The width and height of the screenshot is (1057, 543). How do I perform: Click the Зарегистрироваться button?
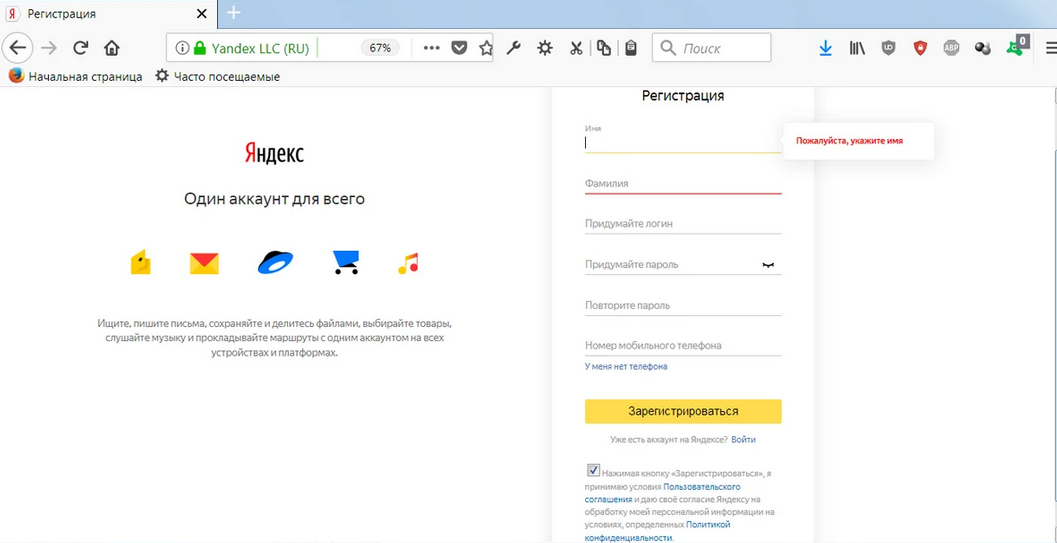683,411
